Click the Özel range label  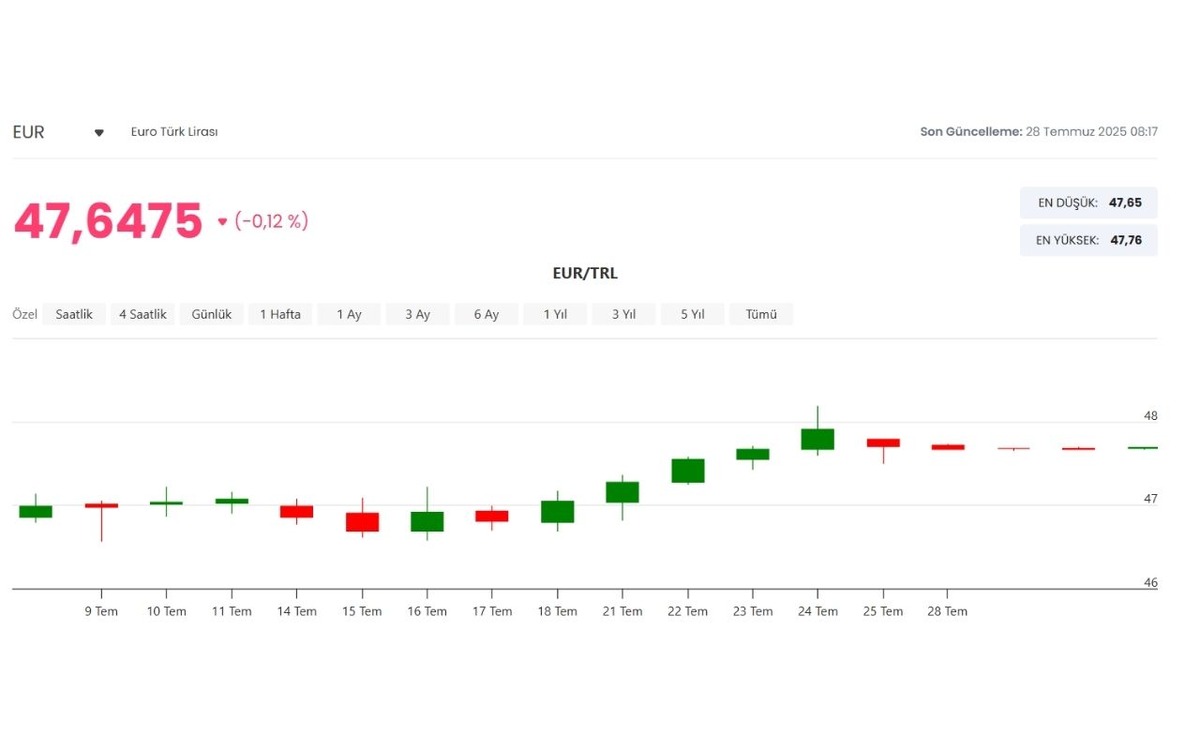click(25, 314)
